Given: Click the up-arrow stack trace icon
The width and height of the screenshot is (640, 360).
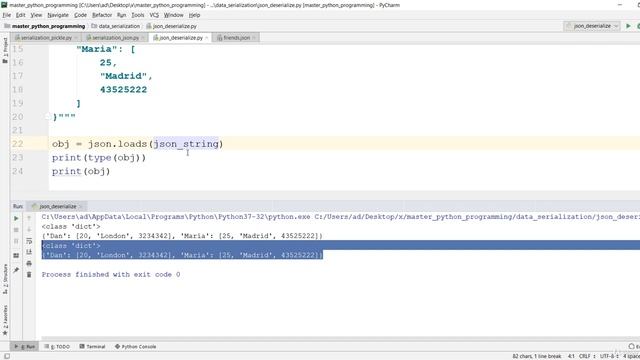Looking at the screenshot, I should [29, 218].
